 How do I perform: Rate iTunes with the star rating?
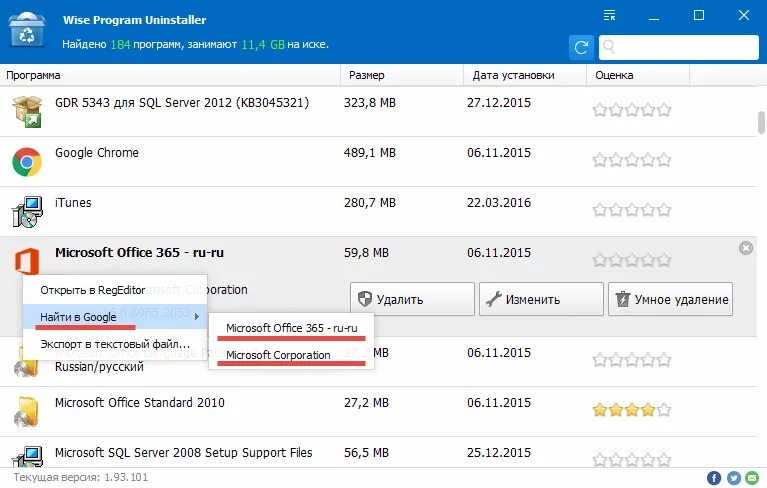[632, 210]
